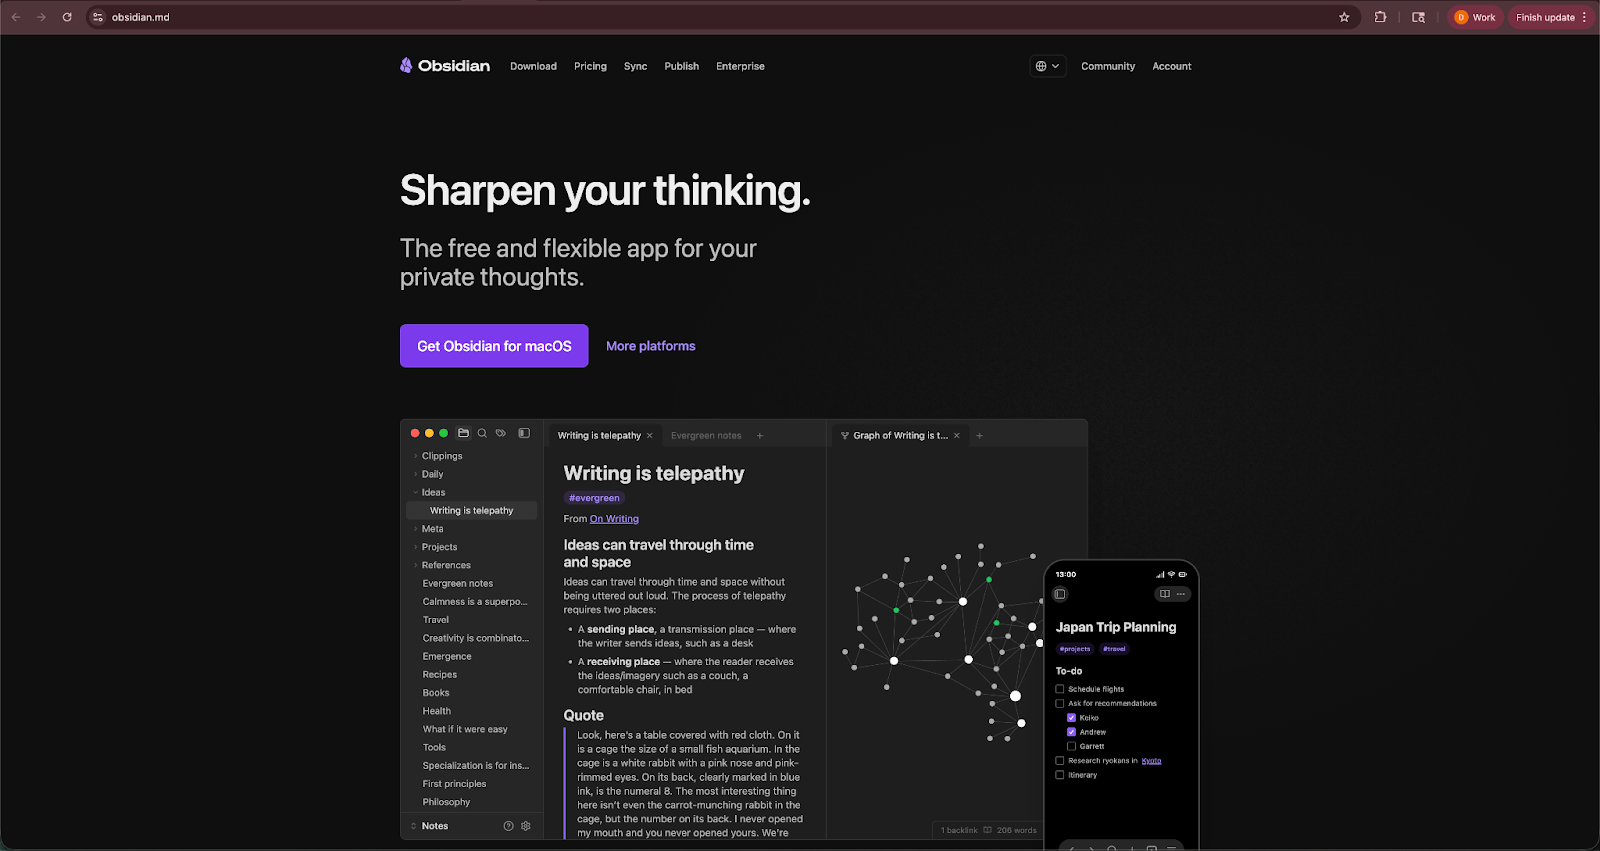Open the language dropdown chevron
Image resolution: width=1600 pixels, height=851 pixels.
(x=1055, y=66)
